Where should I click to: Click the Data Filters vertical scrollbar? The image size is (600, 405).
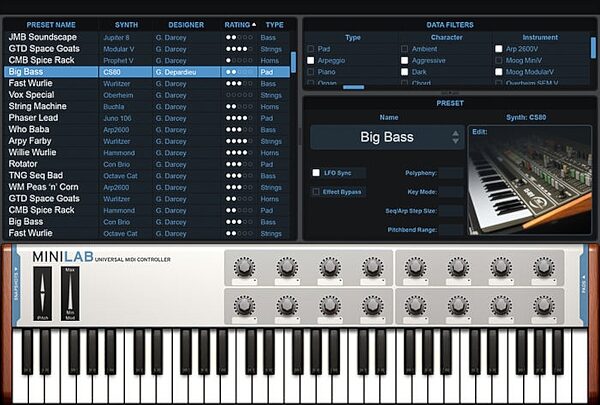[593, 48]
